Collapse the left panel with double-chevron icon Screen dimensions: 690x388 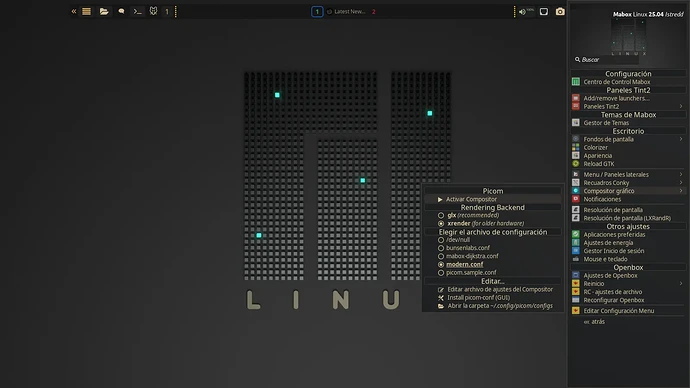[73, 11]
